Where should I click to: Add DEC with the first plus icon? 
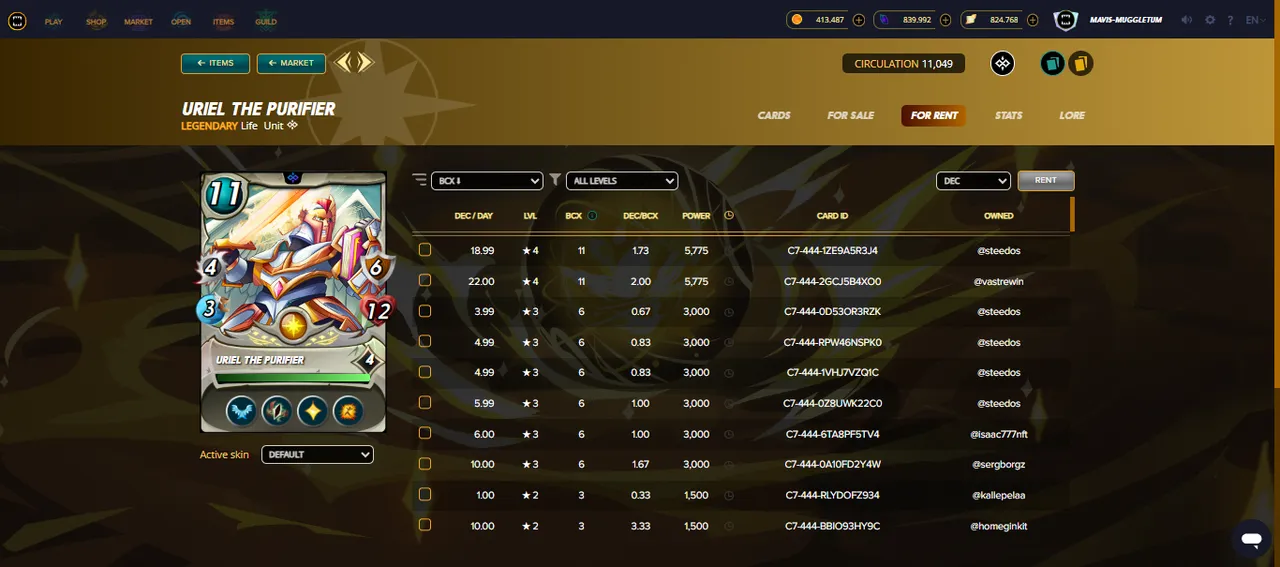click(x=859, y=20)
